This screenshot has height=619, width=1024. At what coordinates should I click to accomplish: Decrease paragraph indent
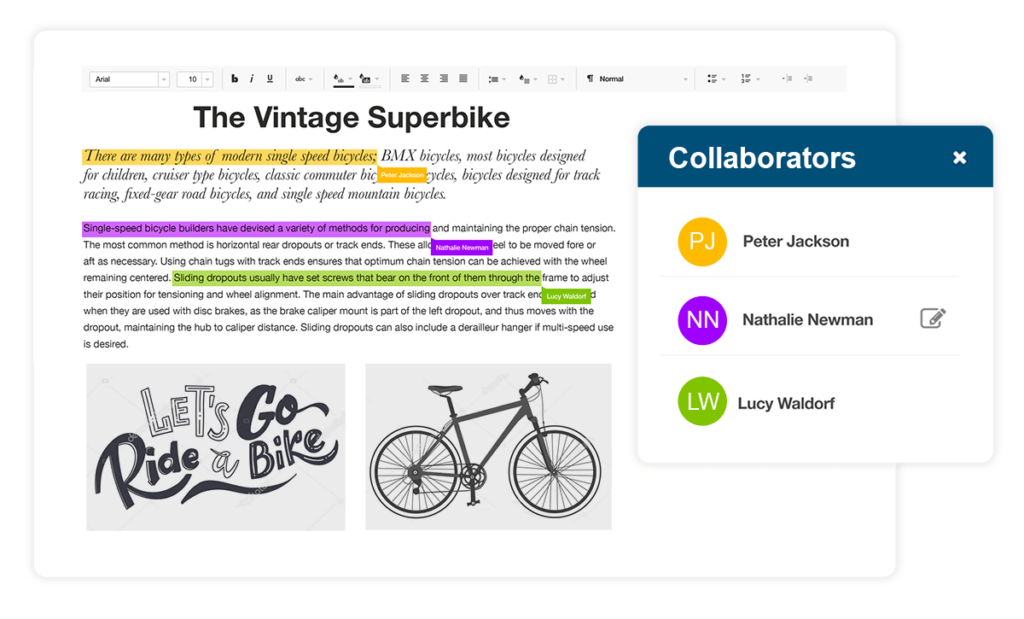788,78
